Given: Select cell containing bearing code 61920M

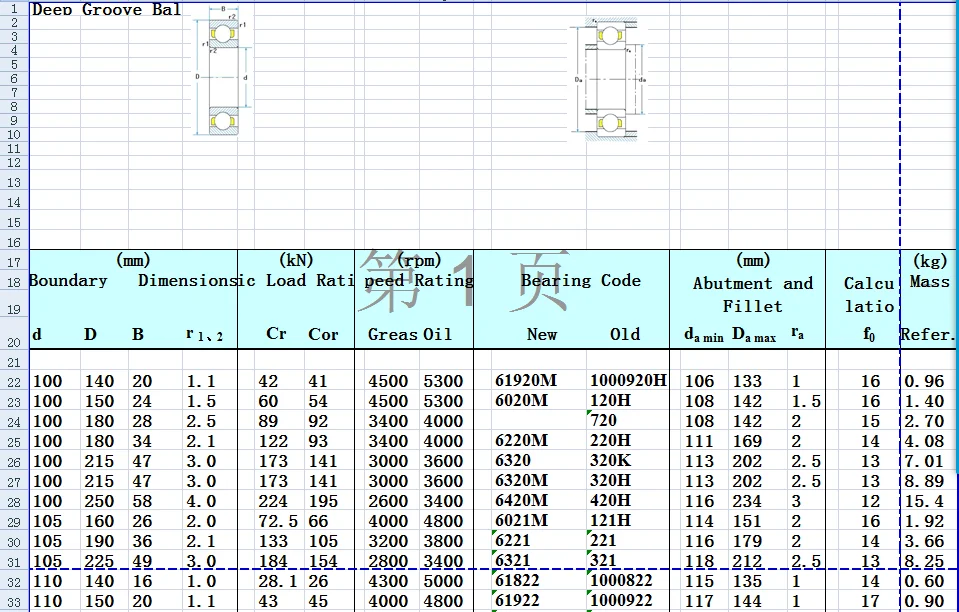Looking at the screenshot, I should click(x=526, y=381).
